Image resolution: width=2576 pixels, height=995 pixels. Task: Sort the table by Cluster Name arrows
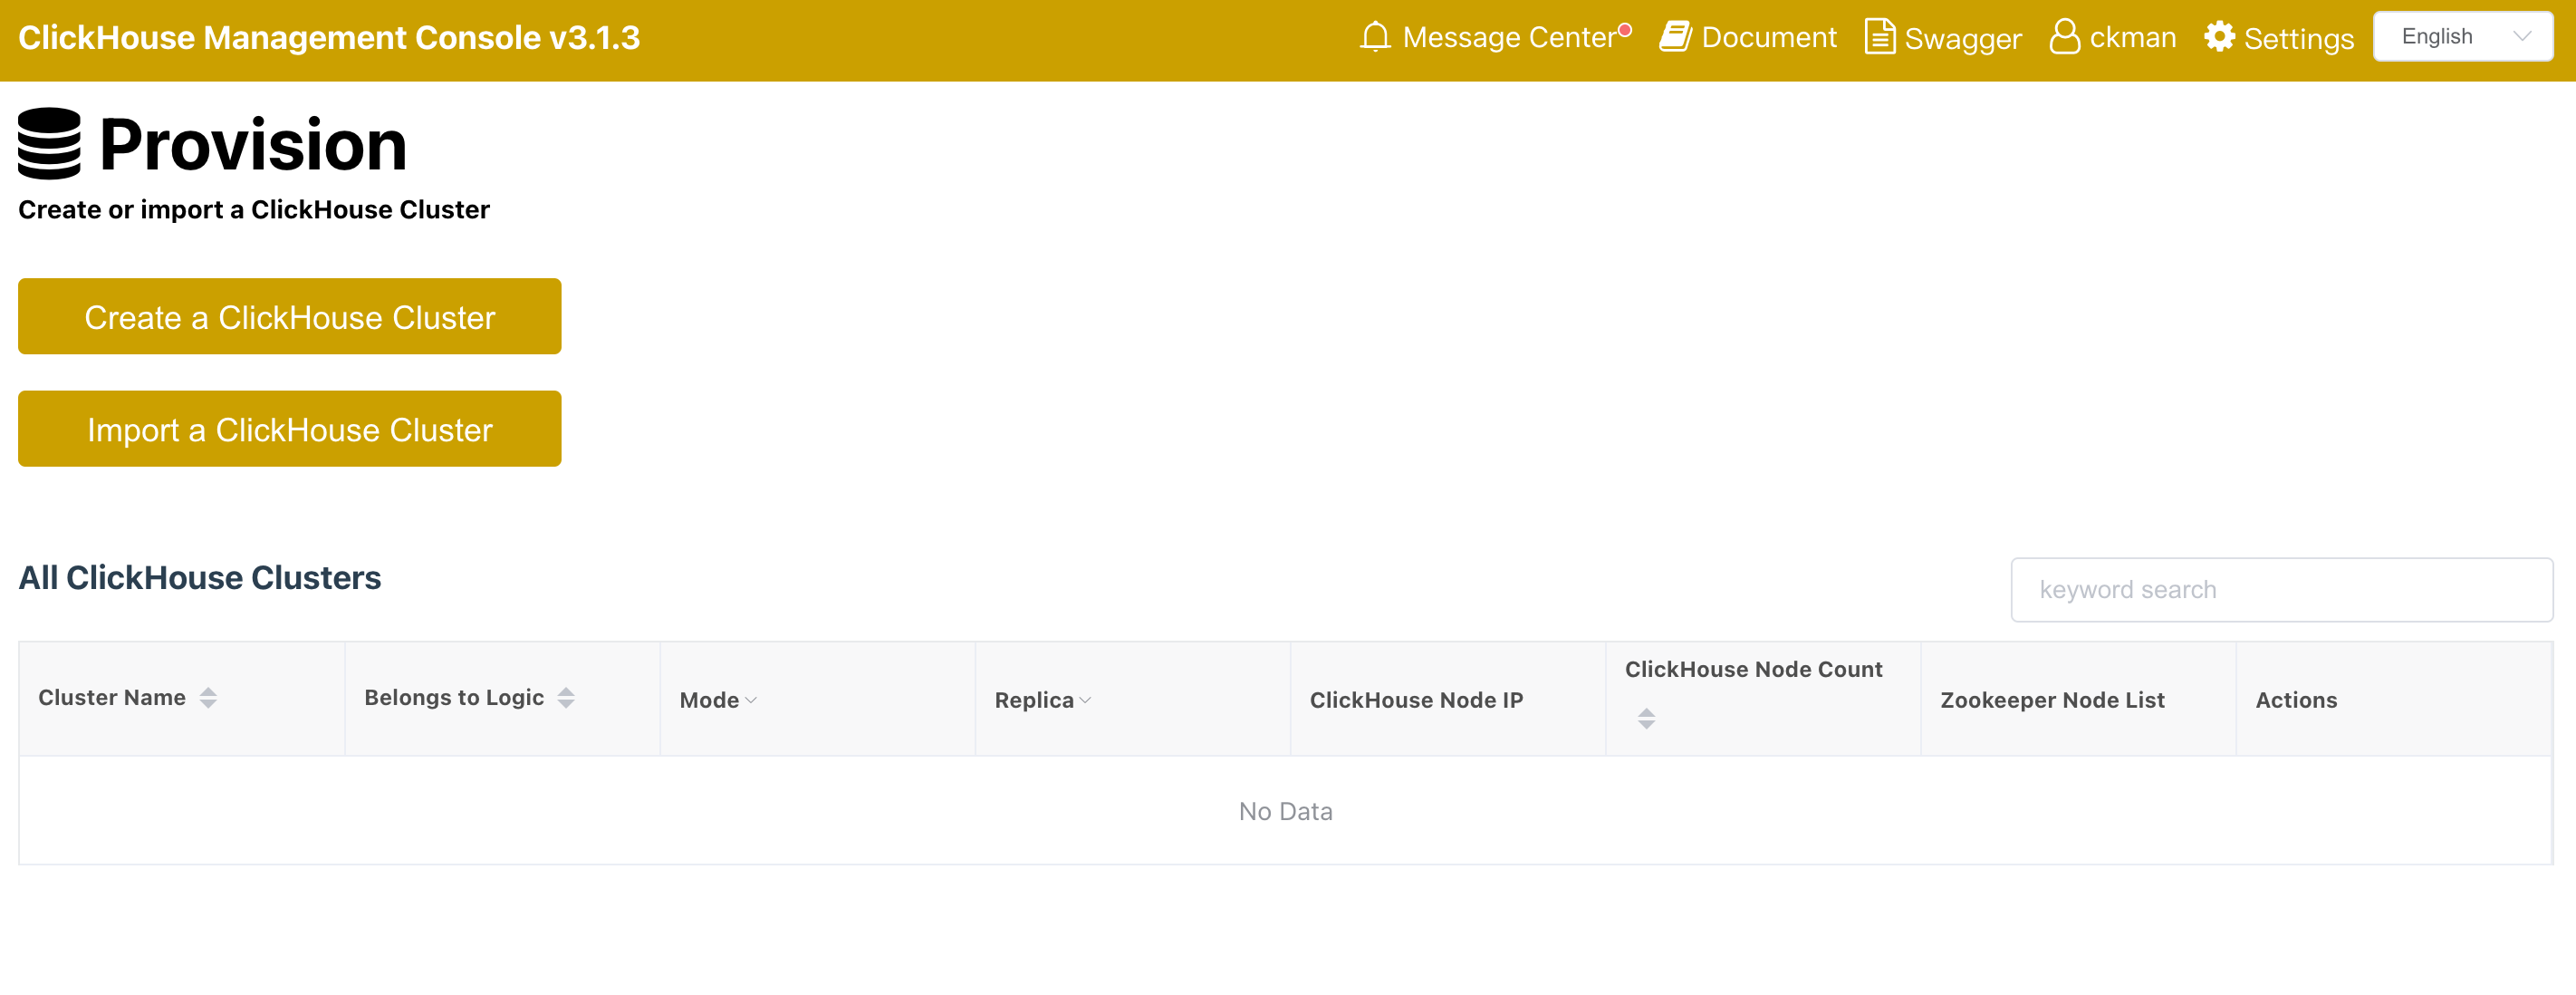(208, 698)
